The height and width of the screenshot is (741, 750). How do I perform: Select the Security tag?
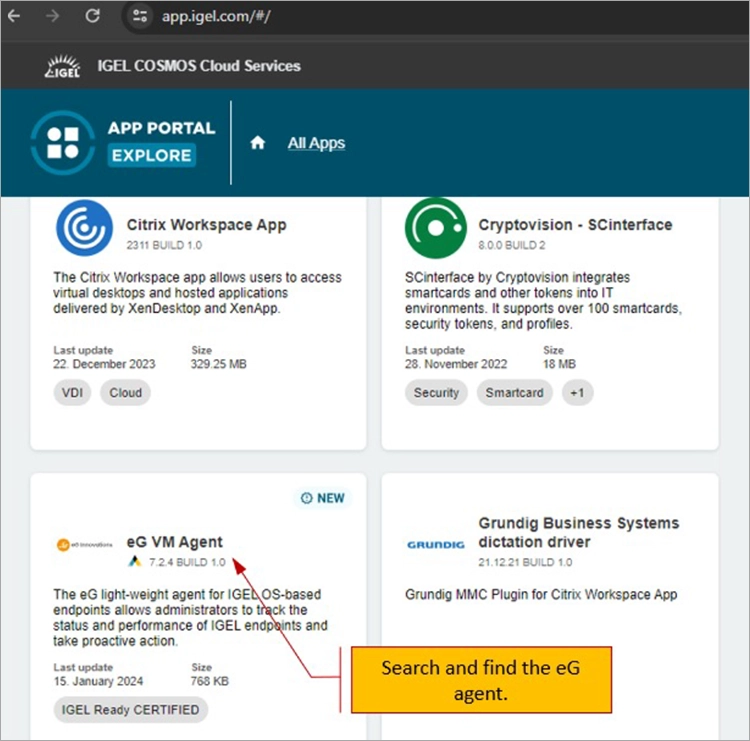[x=436, y=393]
